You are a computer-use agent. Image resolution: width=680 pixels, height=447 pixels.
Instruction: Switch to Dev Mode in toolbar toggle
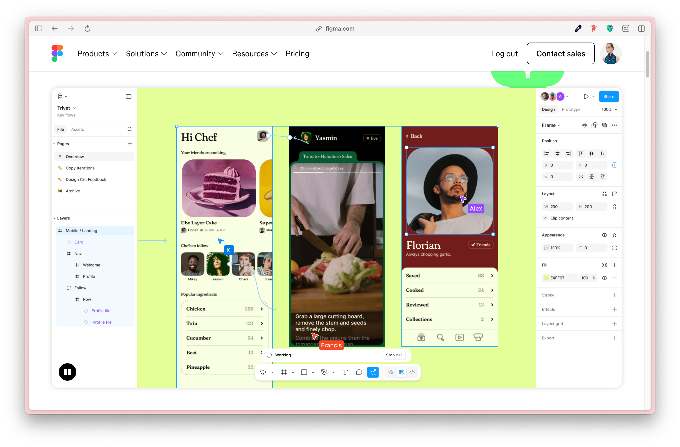click(412, 372)
